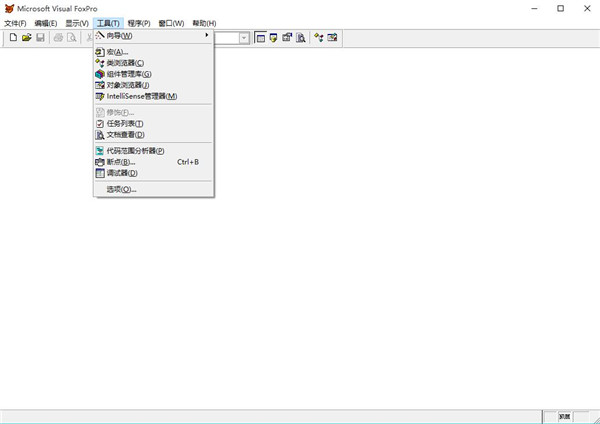Viewport: 600px width, 424px height.
Task: Click the Open folder toolbar icon
Action: pyautogui.click(x=27, y=38)
